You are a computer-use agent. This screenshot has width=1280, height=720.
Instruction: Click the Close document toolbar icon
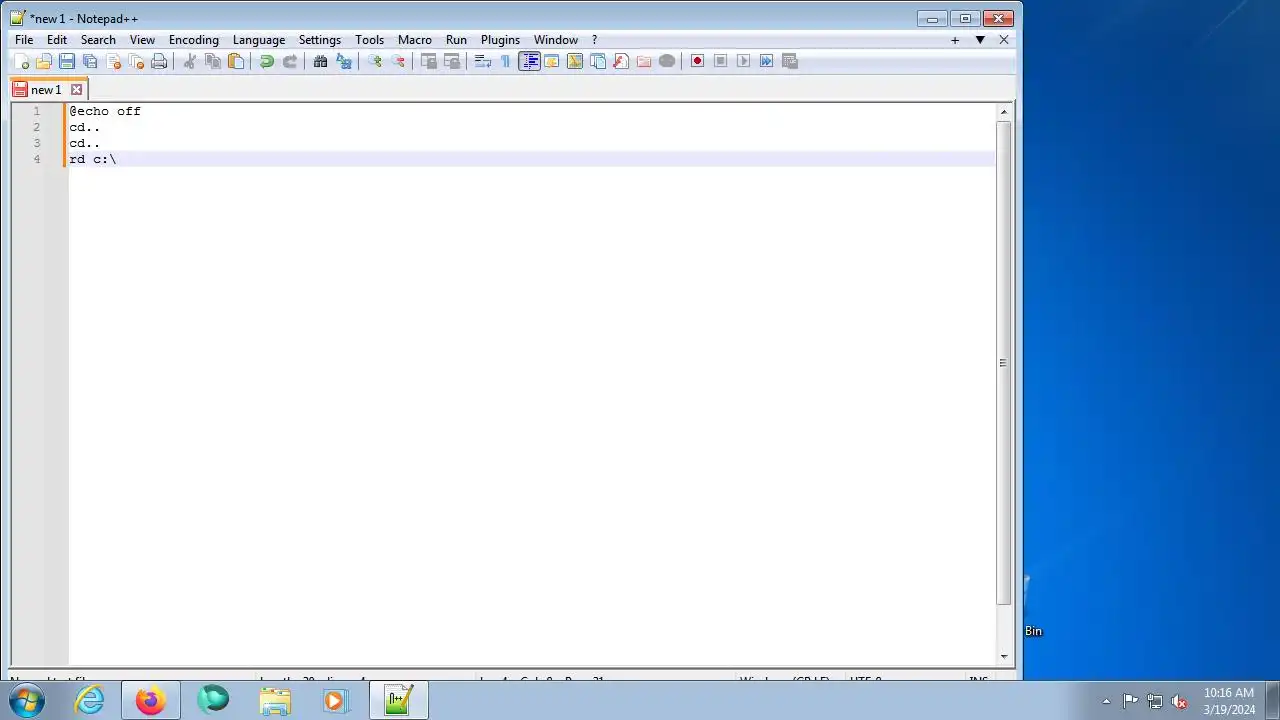(x=113, y=61)
